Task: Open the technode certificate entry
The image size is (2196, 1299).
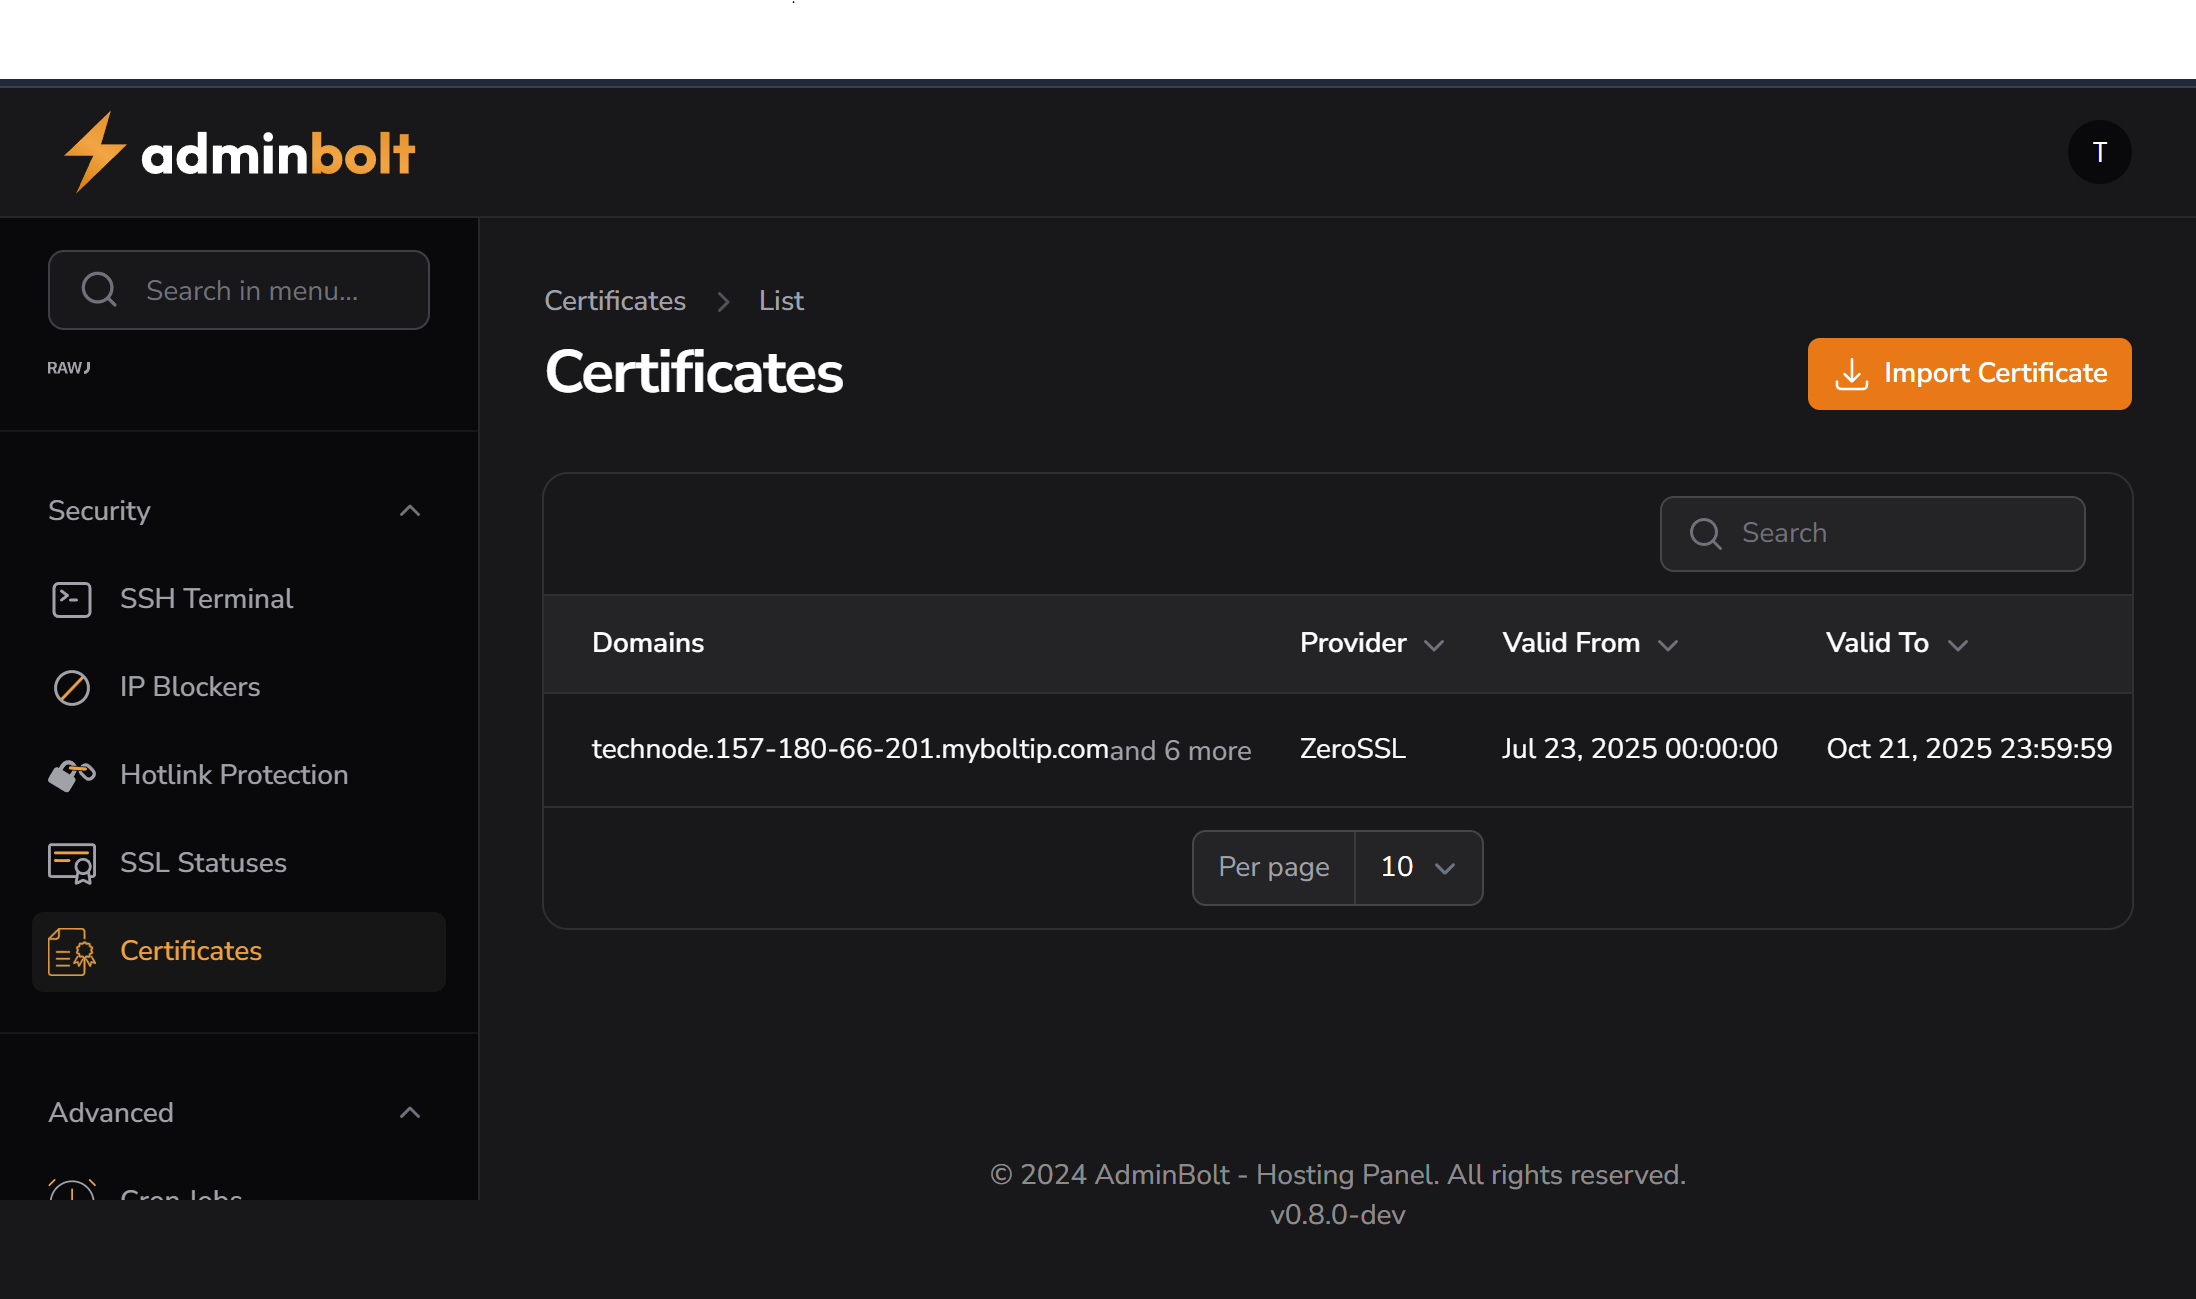Action: click(850, 748)
